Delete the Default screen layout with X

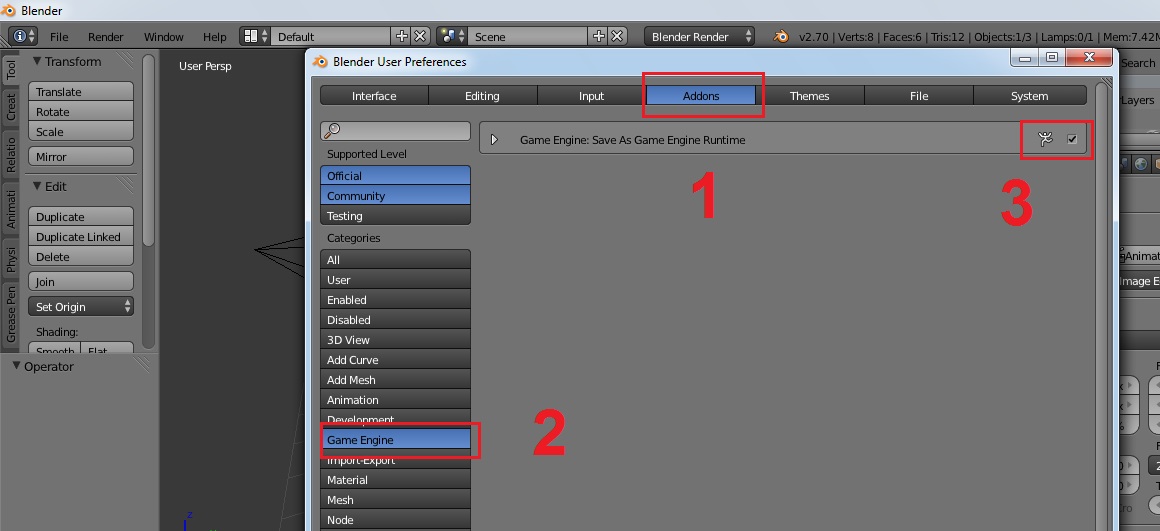(420, 36)
